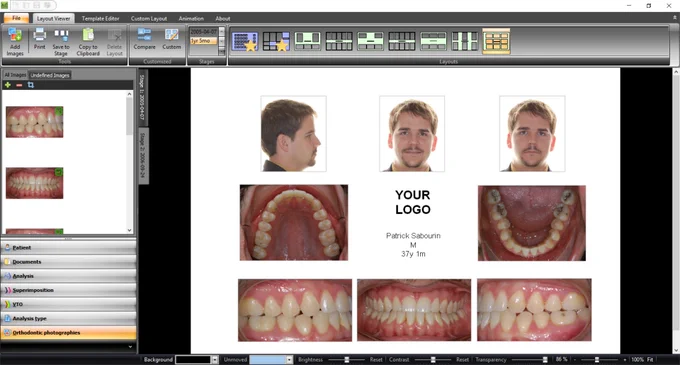Copy the layout to Clipboard

[x=88, y=42]
